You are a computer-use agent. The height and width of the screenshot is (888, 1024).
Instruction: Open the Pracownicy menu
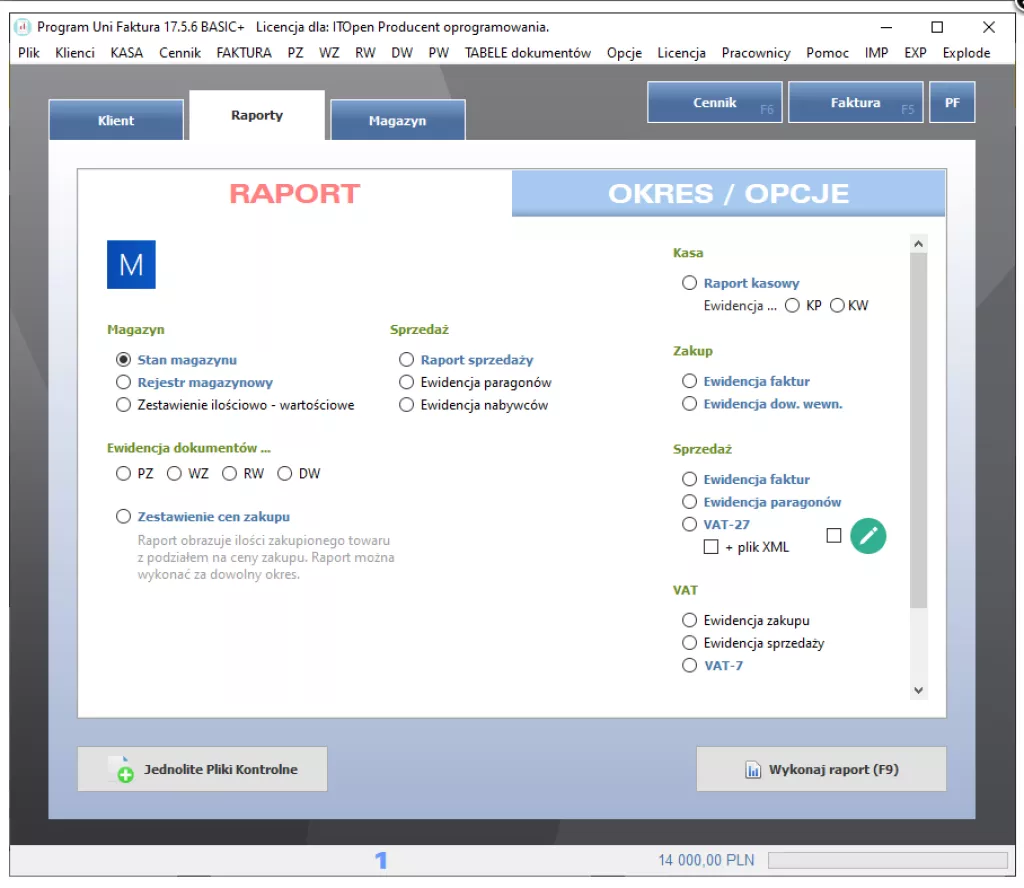[x=756, y=53]
